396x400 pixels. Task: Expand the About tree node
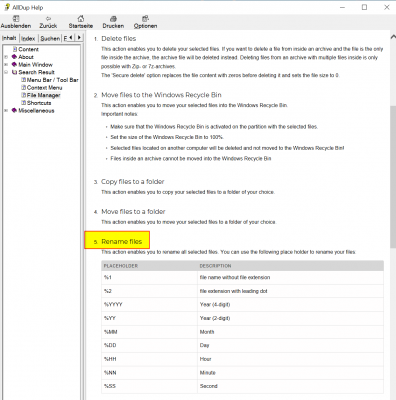[x=6, y=57]
